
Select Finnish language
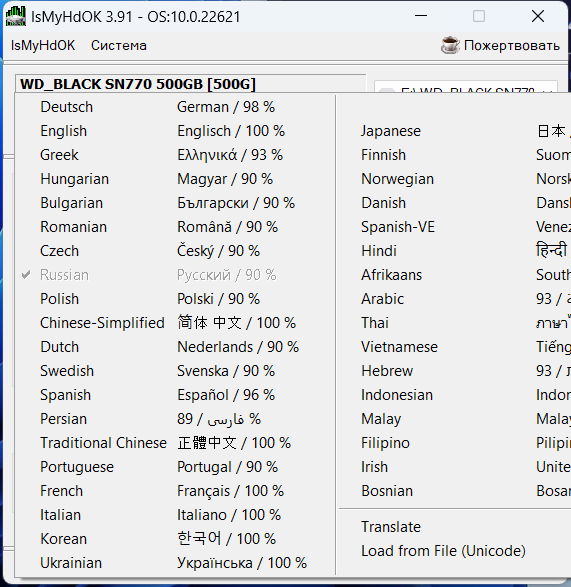455,155
